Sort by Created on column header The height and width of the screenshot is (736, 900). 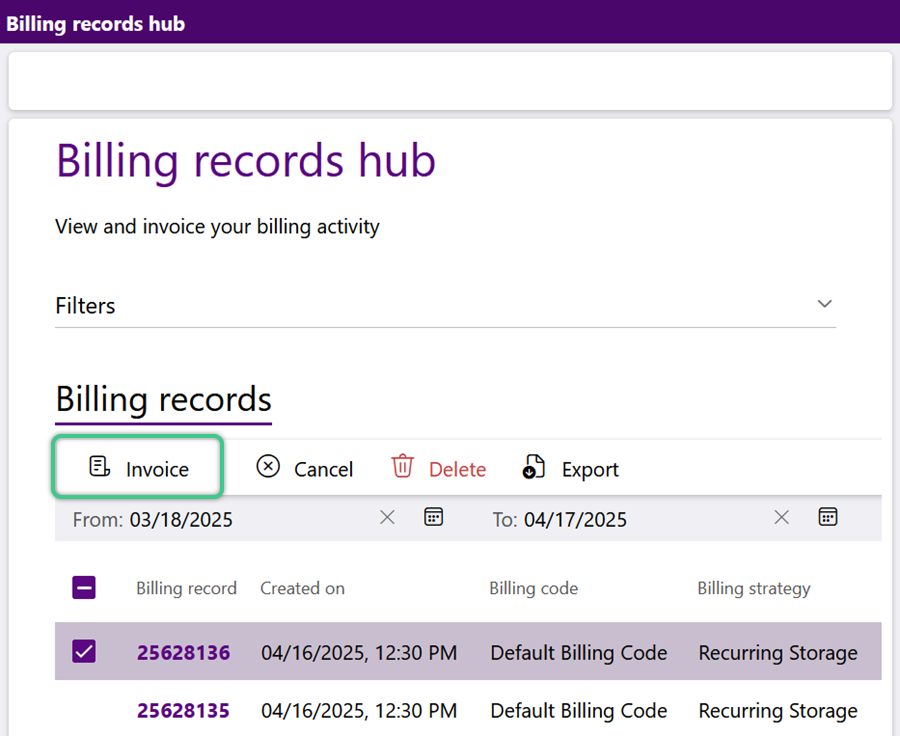[x=302, y=588]
